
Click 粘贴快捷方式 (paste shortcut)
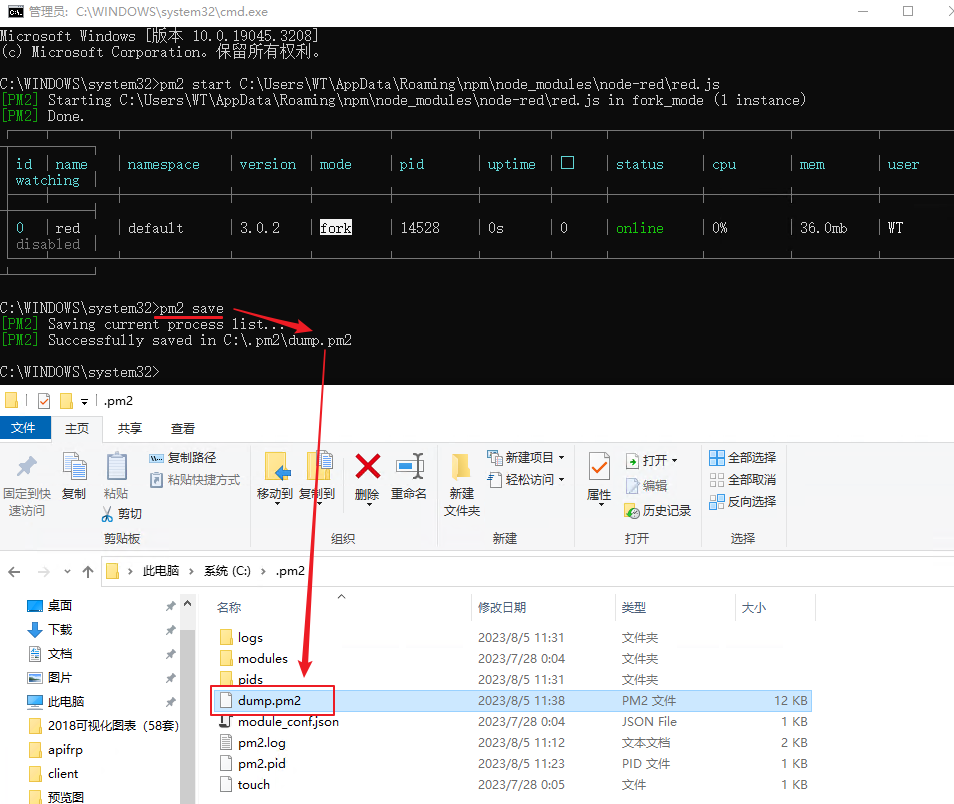tap(195, 480)
